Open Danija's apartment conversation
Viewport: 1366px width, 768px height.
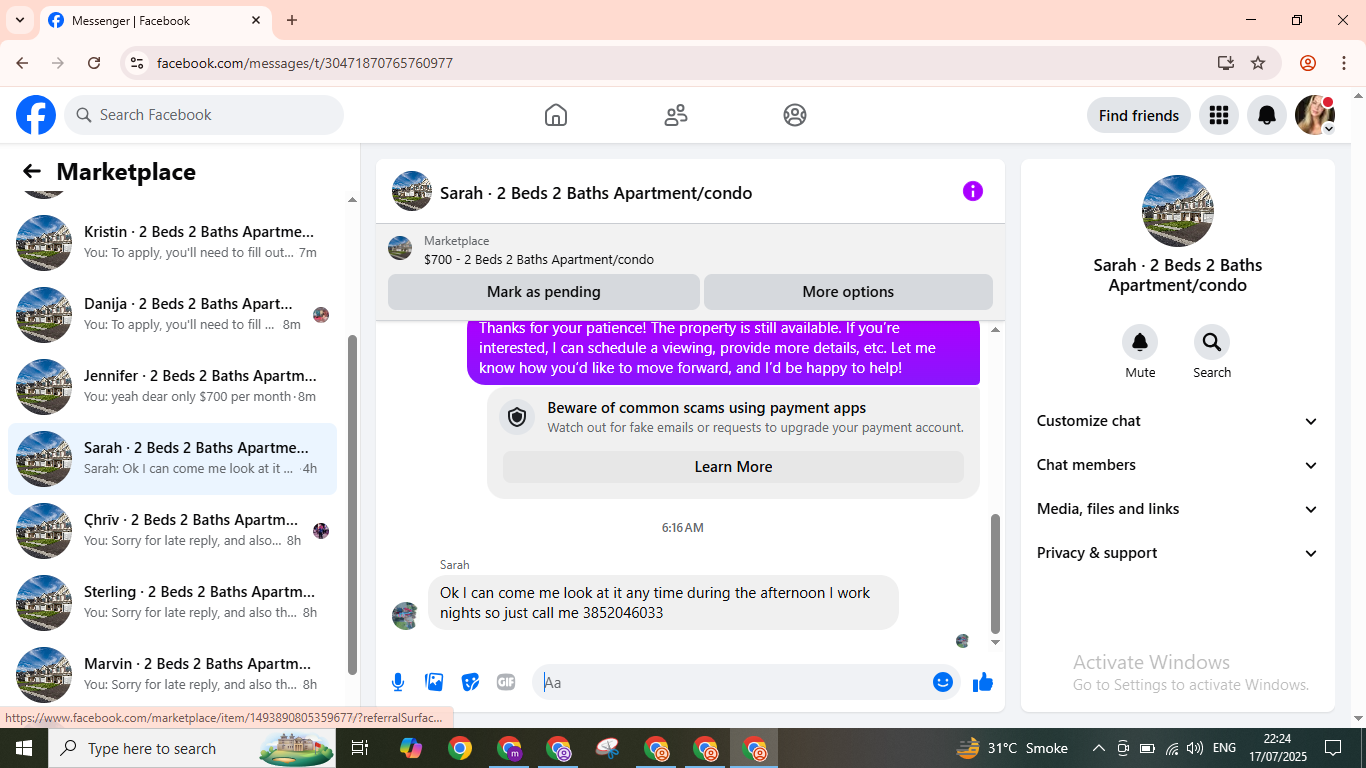172,314
